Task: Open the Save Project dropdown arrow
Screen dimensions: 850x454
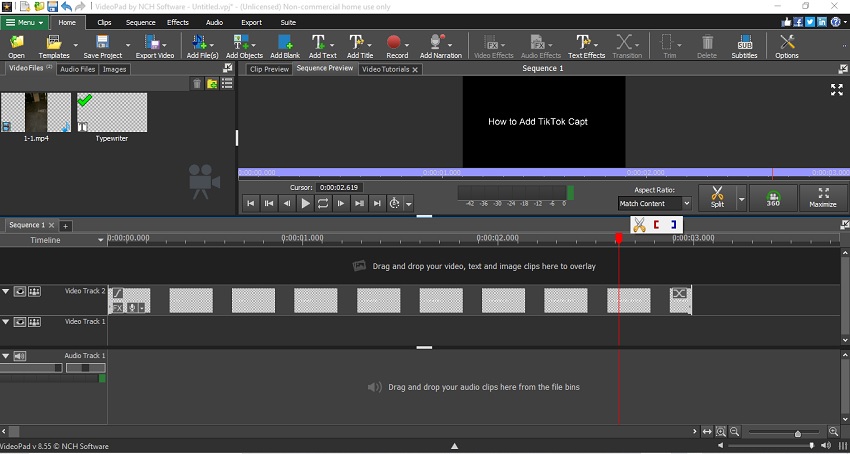Action: pos(128,45)
